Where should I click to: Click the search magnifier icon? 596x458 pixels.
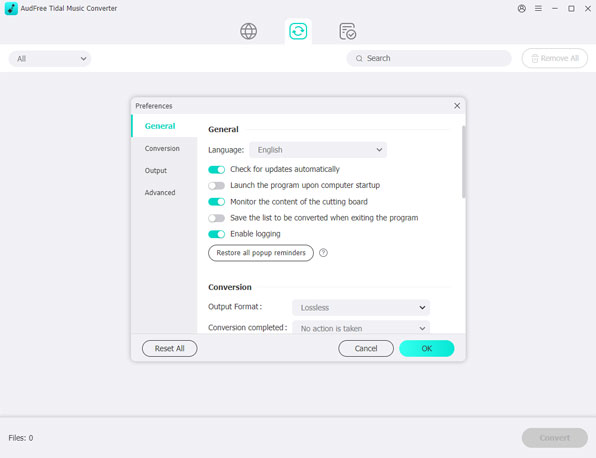[x=359, y=59]
